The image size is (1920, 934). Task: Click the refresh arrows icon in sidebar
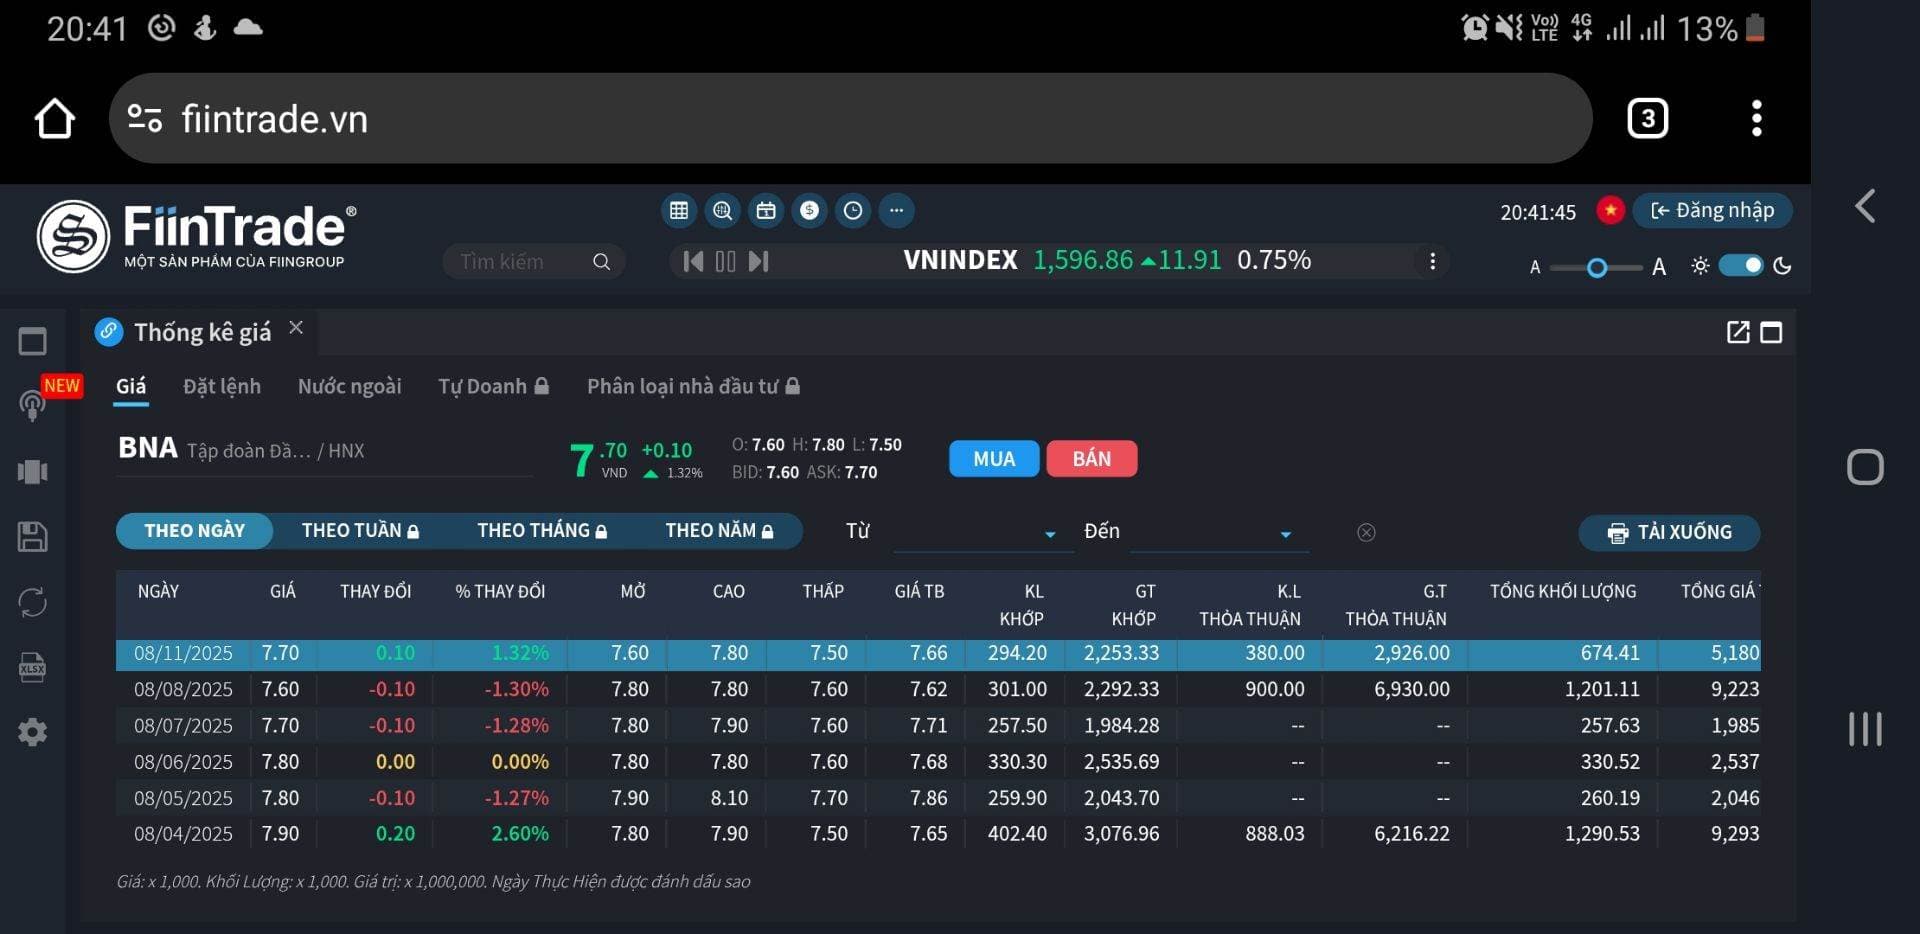click(32, 603)
